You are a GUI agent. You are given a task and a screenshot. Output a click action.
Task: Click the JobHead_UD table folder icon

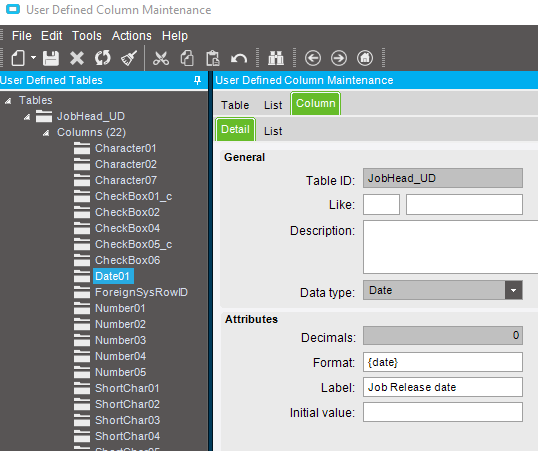pos(44,116)
